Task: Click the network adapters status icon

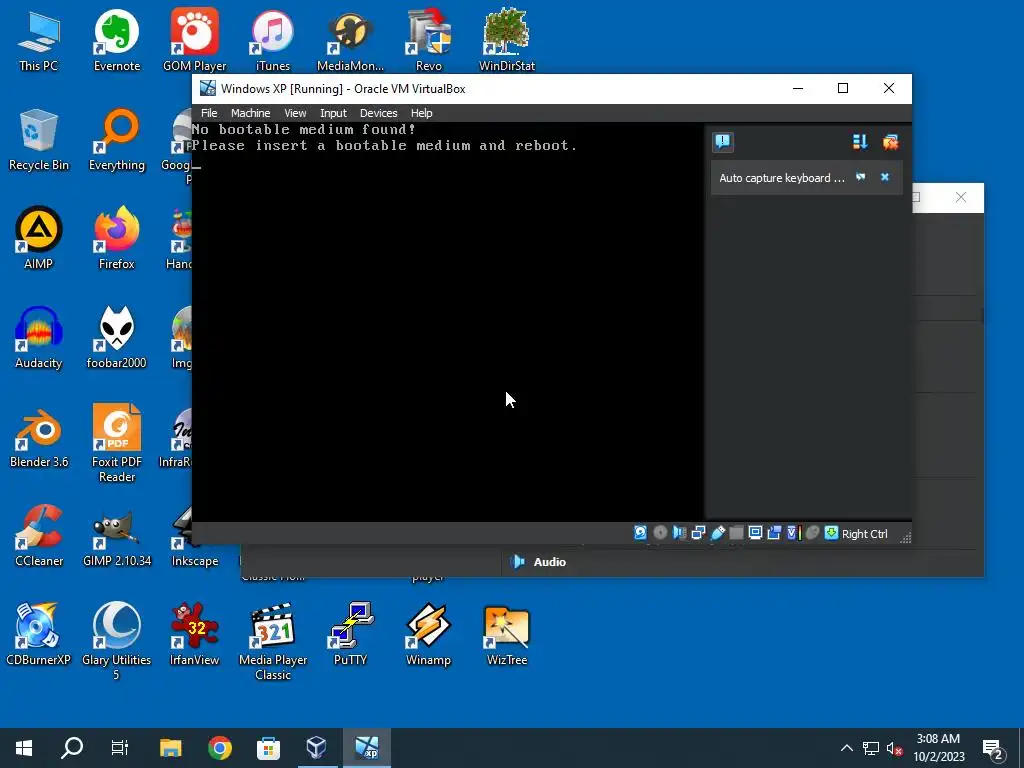Action: click(x=698, y=533)
